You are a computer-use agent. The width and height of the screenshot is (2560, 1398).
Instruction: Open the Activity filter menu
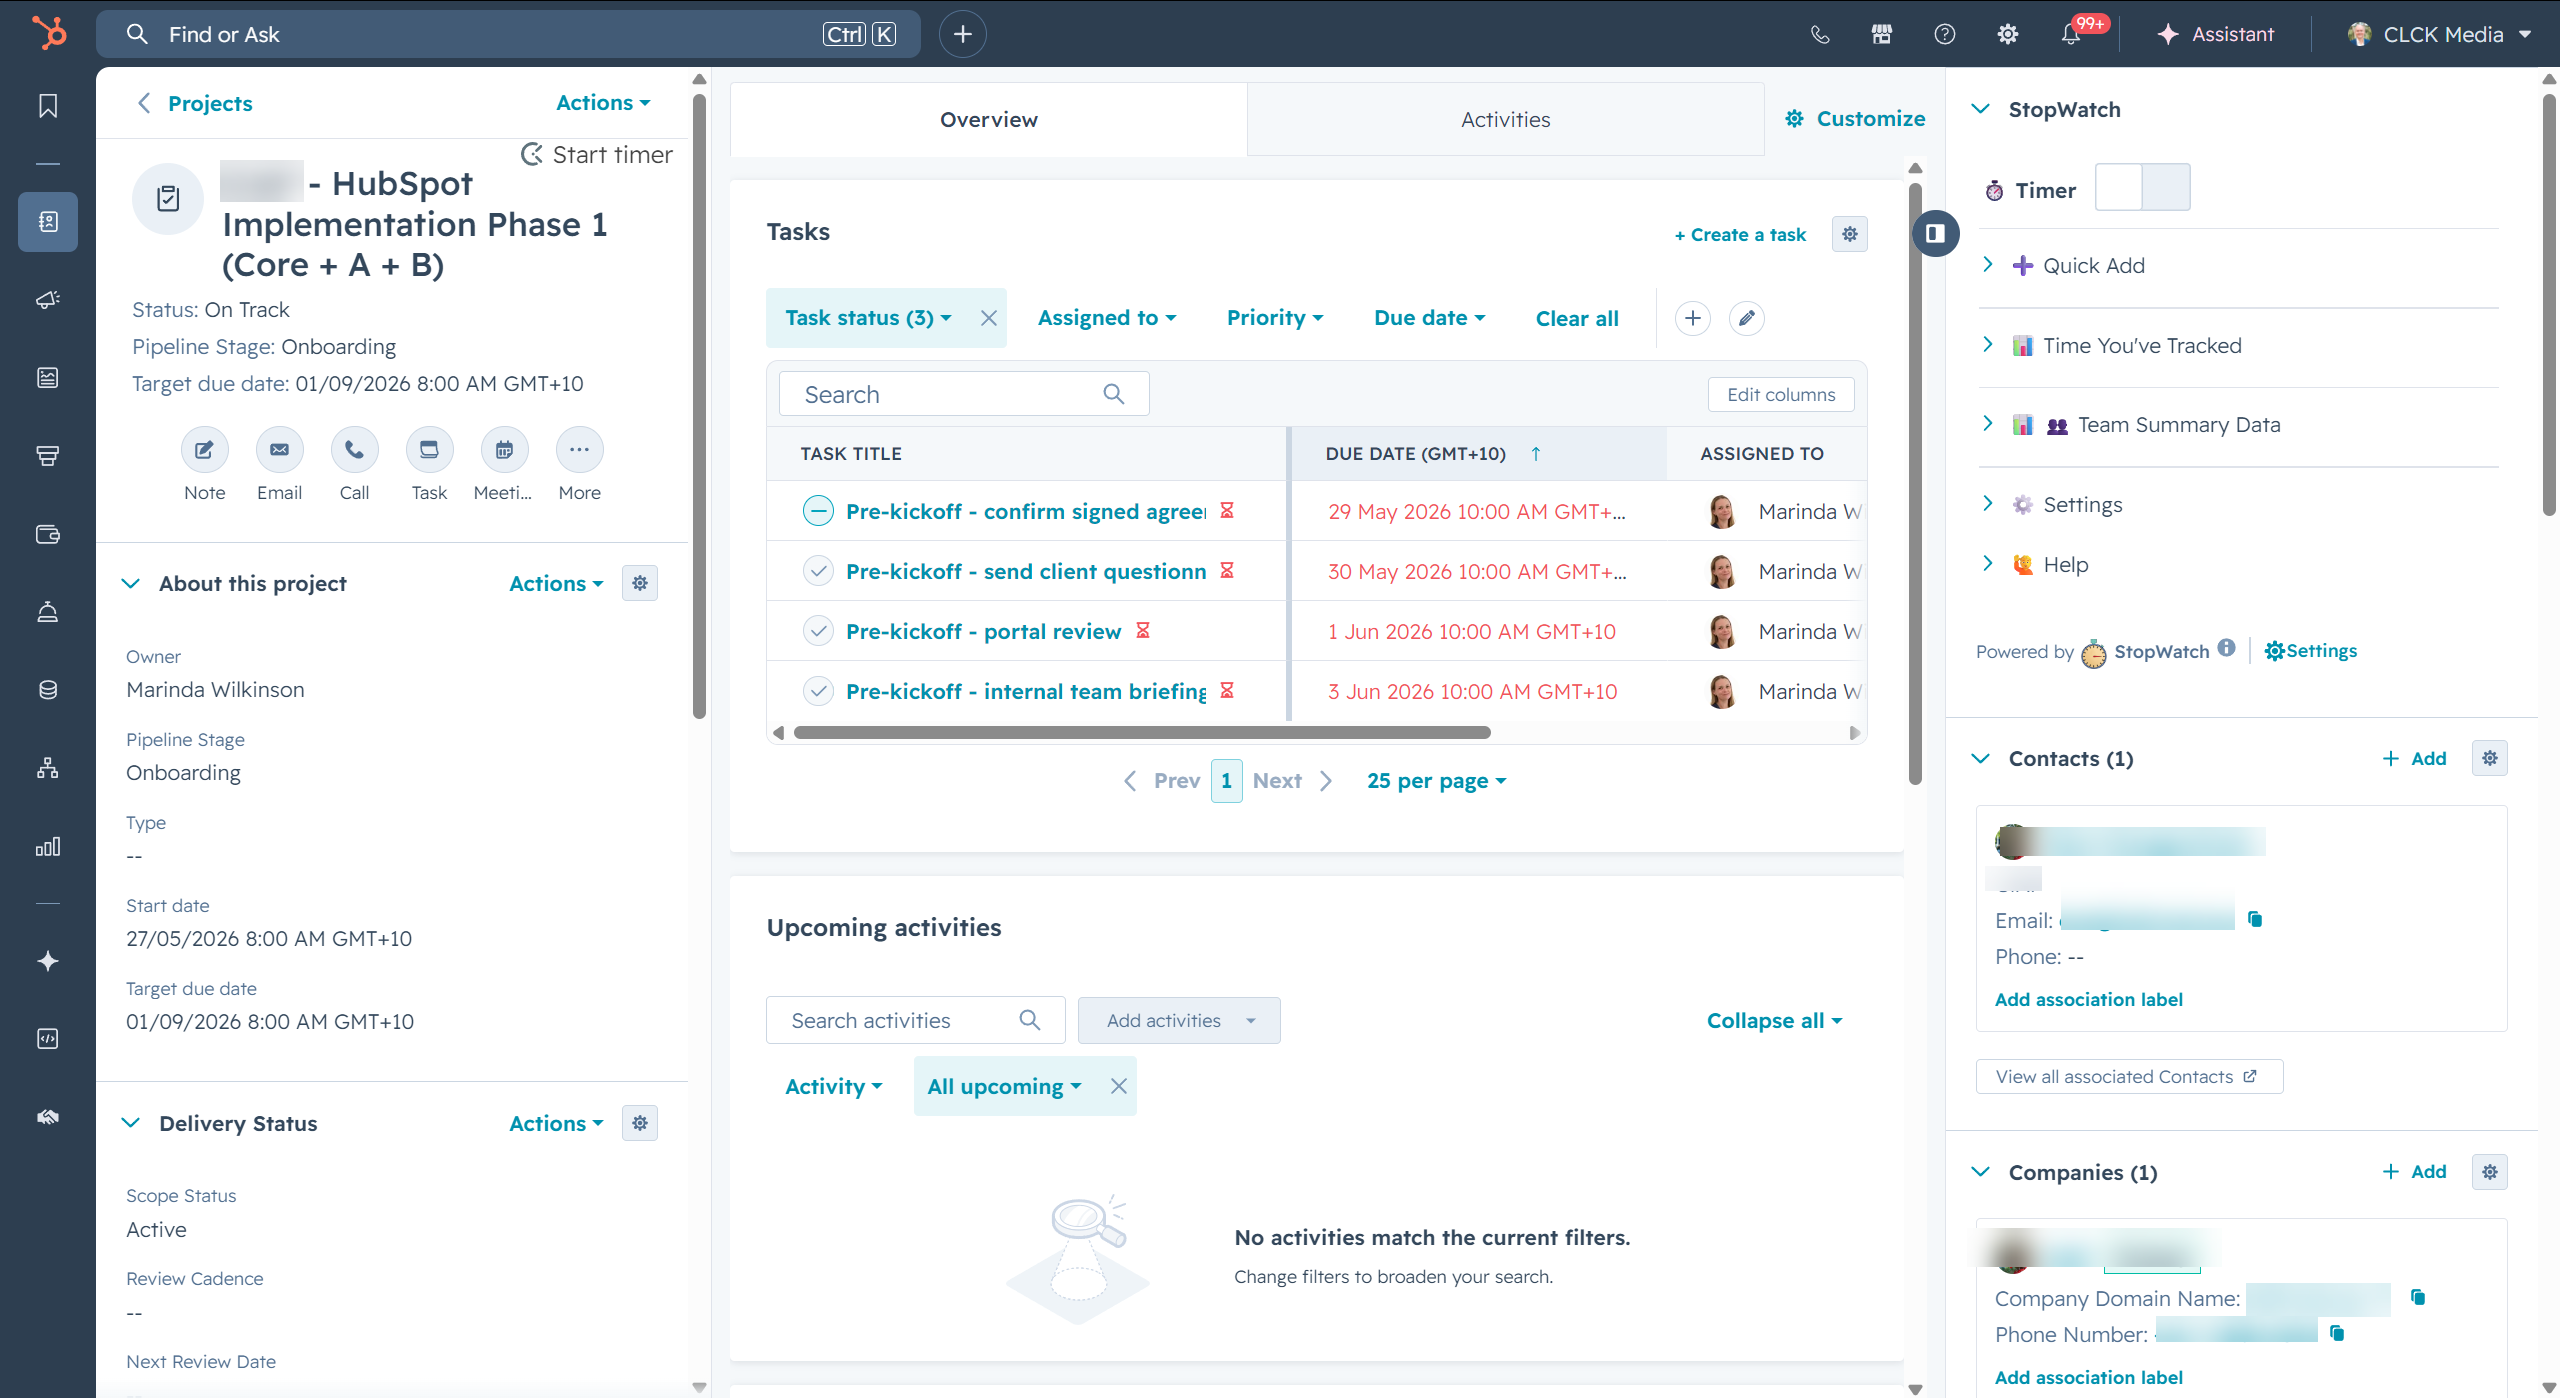tap(833, 1087)
